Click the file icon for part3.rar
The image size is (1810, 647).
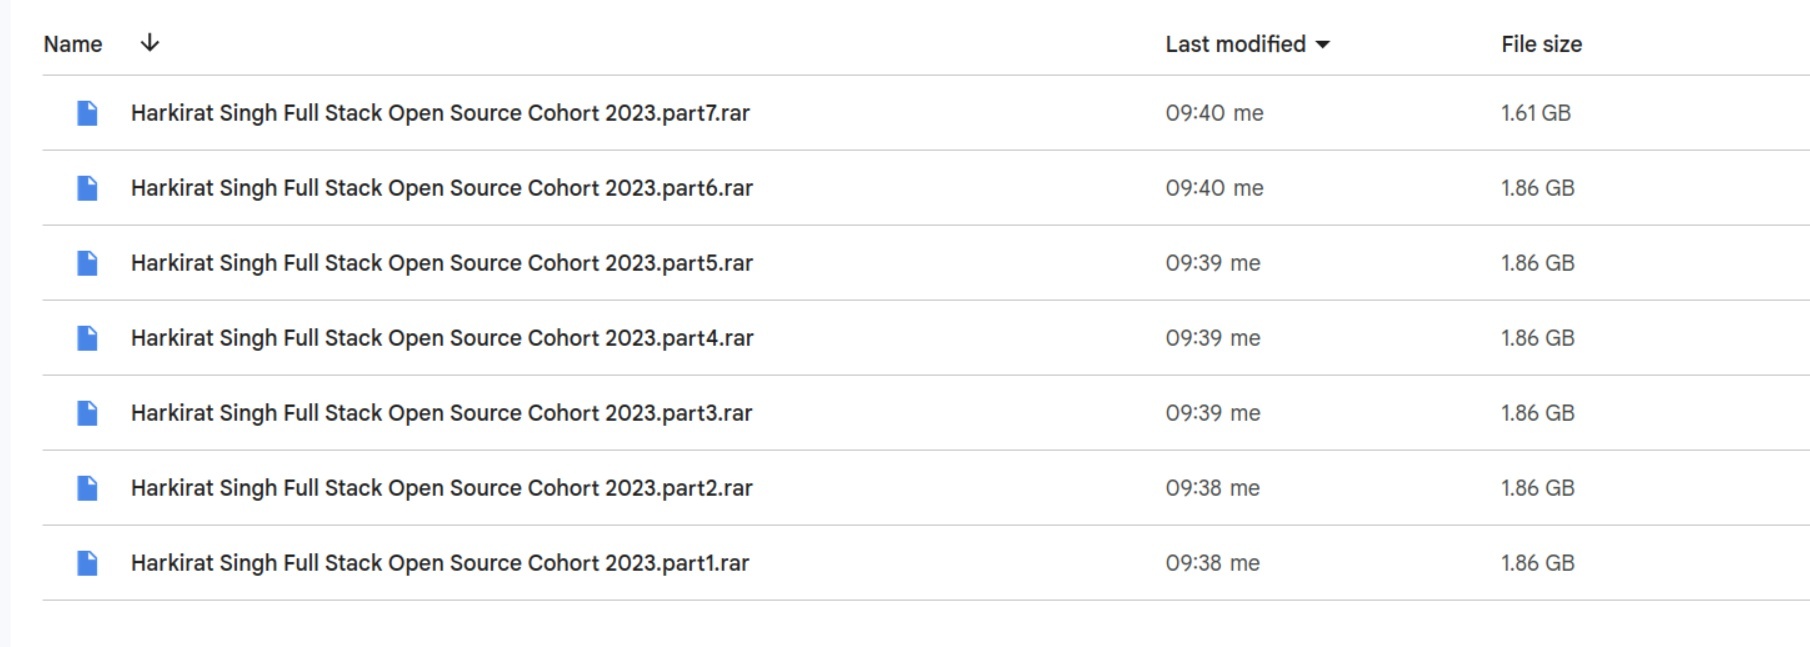[x=87, y=413]
